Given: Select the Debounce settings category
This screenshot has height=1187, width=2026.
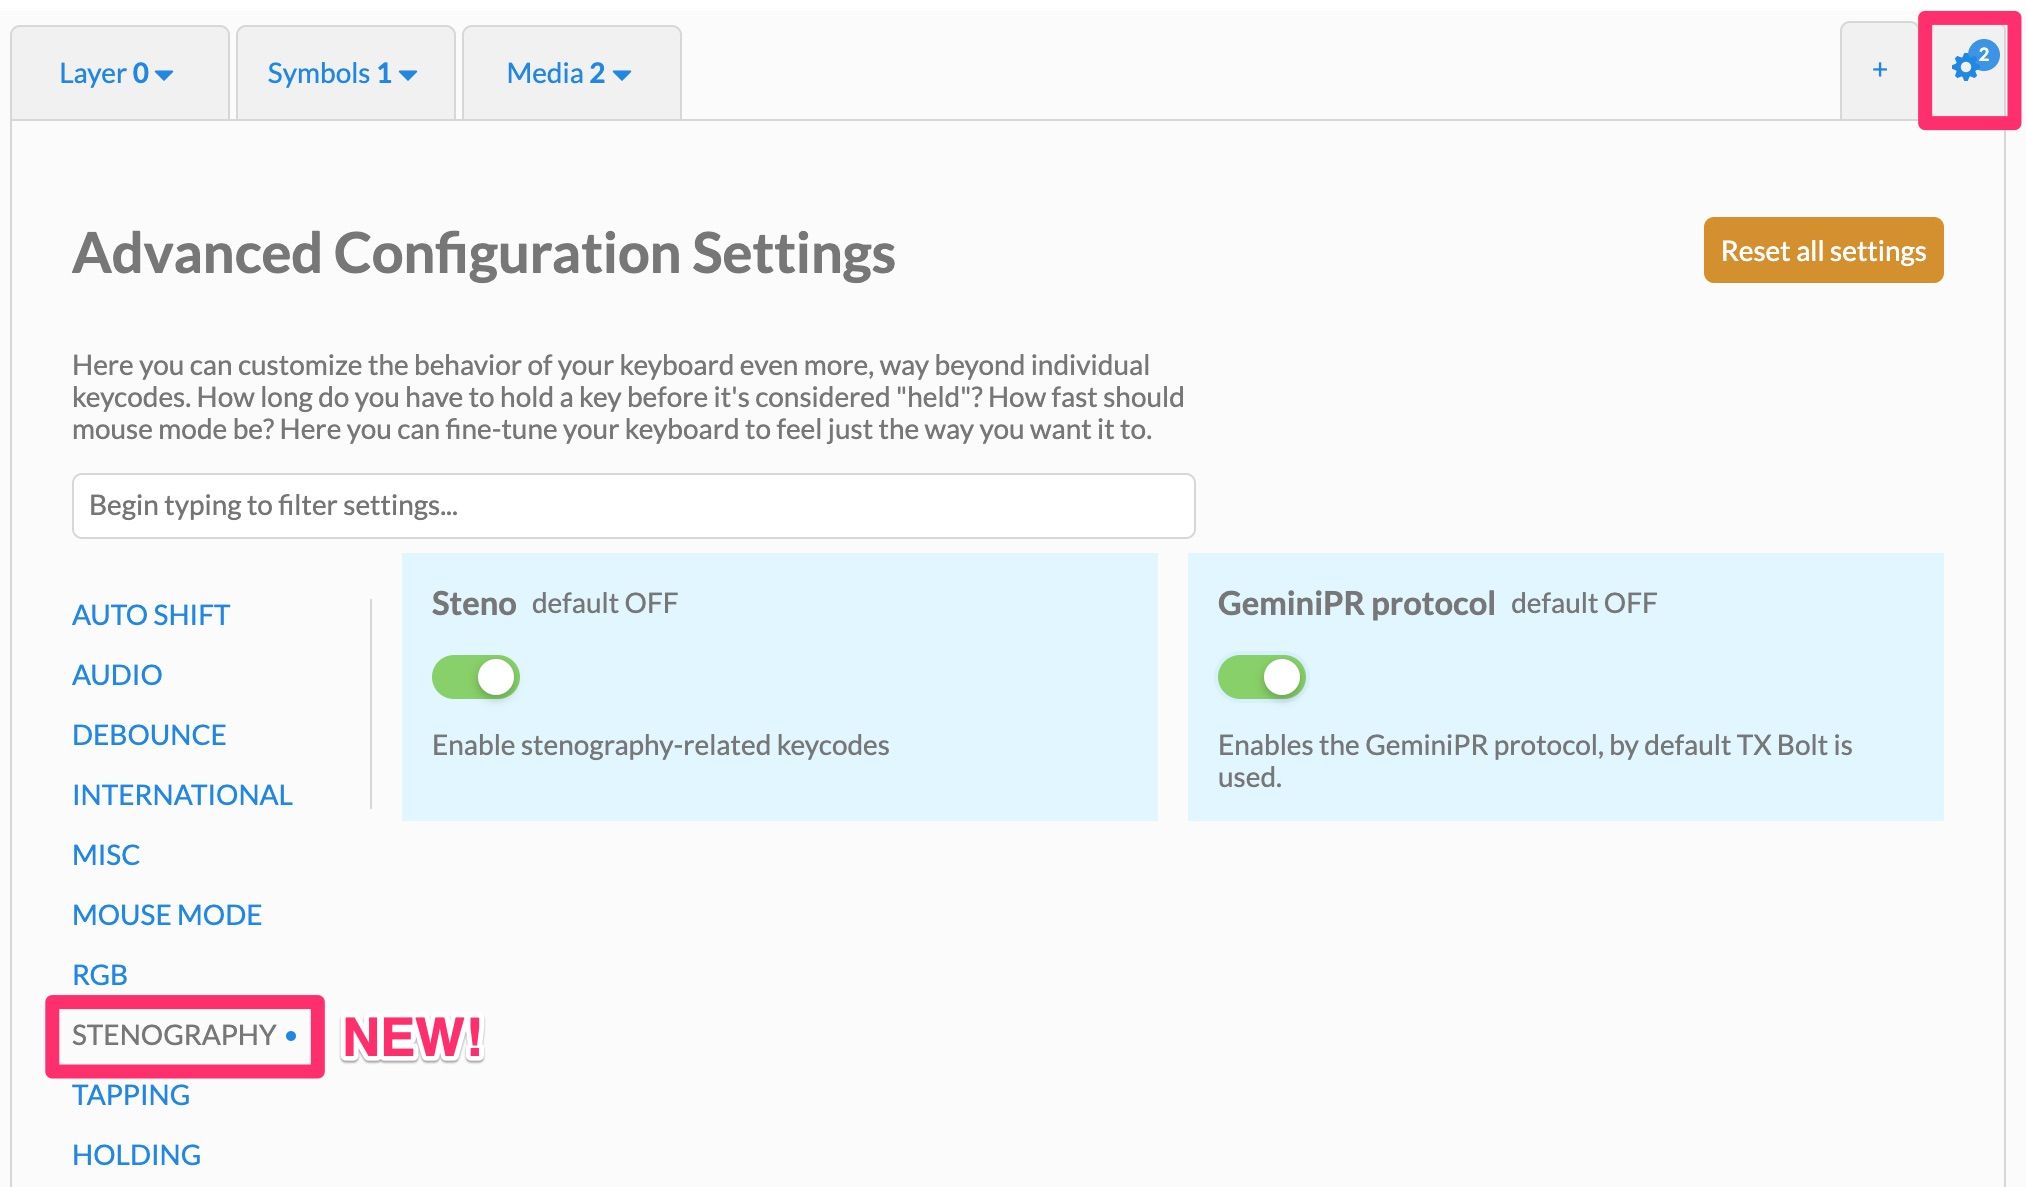Looking at the screenshot, I should (x=149, y=735).
